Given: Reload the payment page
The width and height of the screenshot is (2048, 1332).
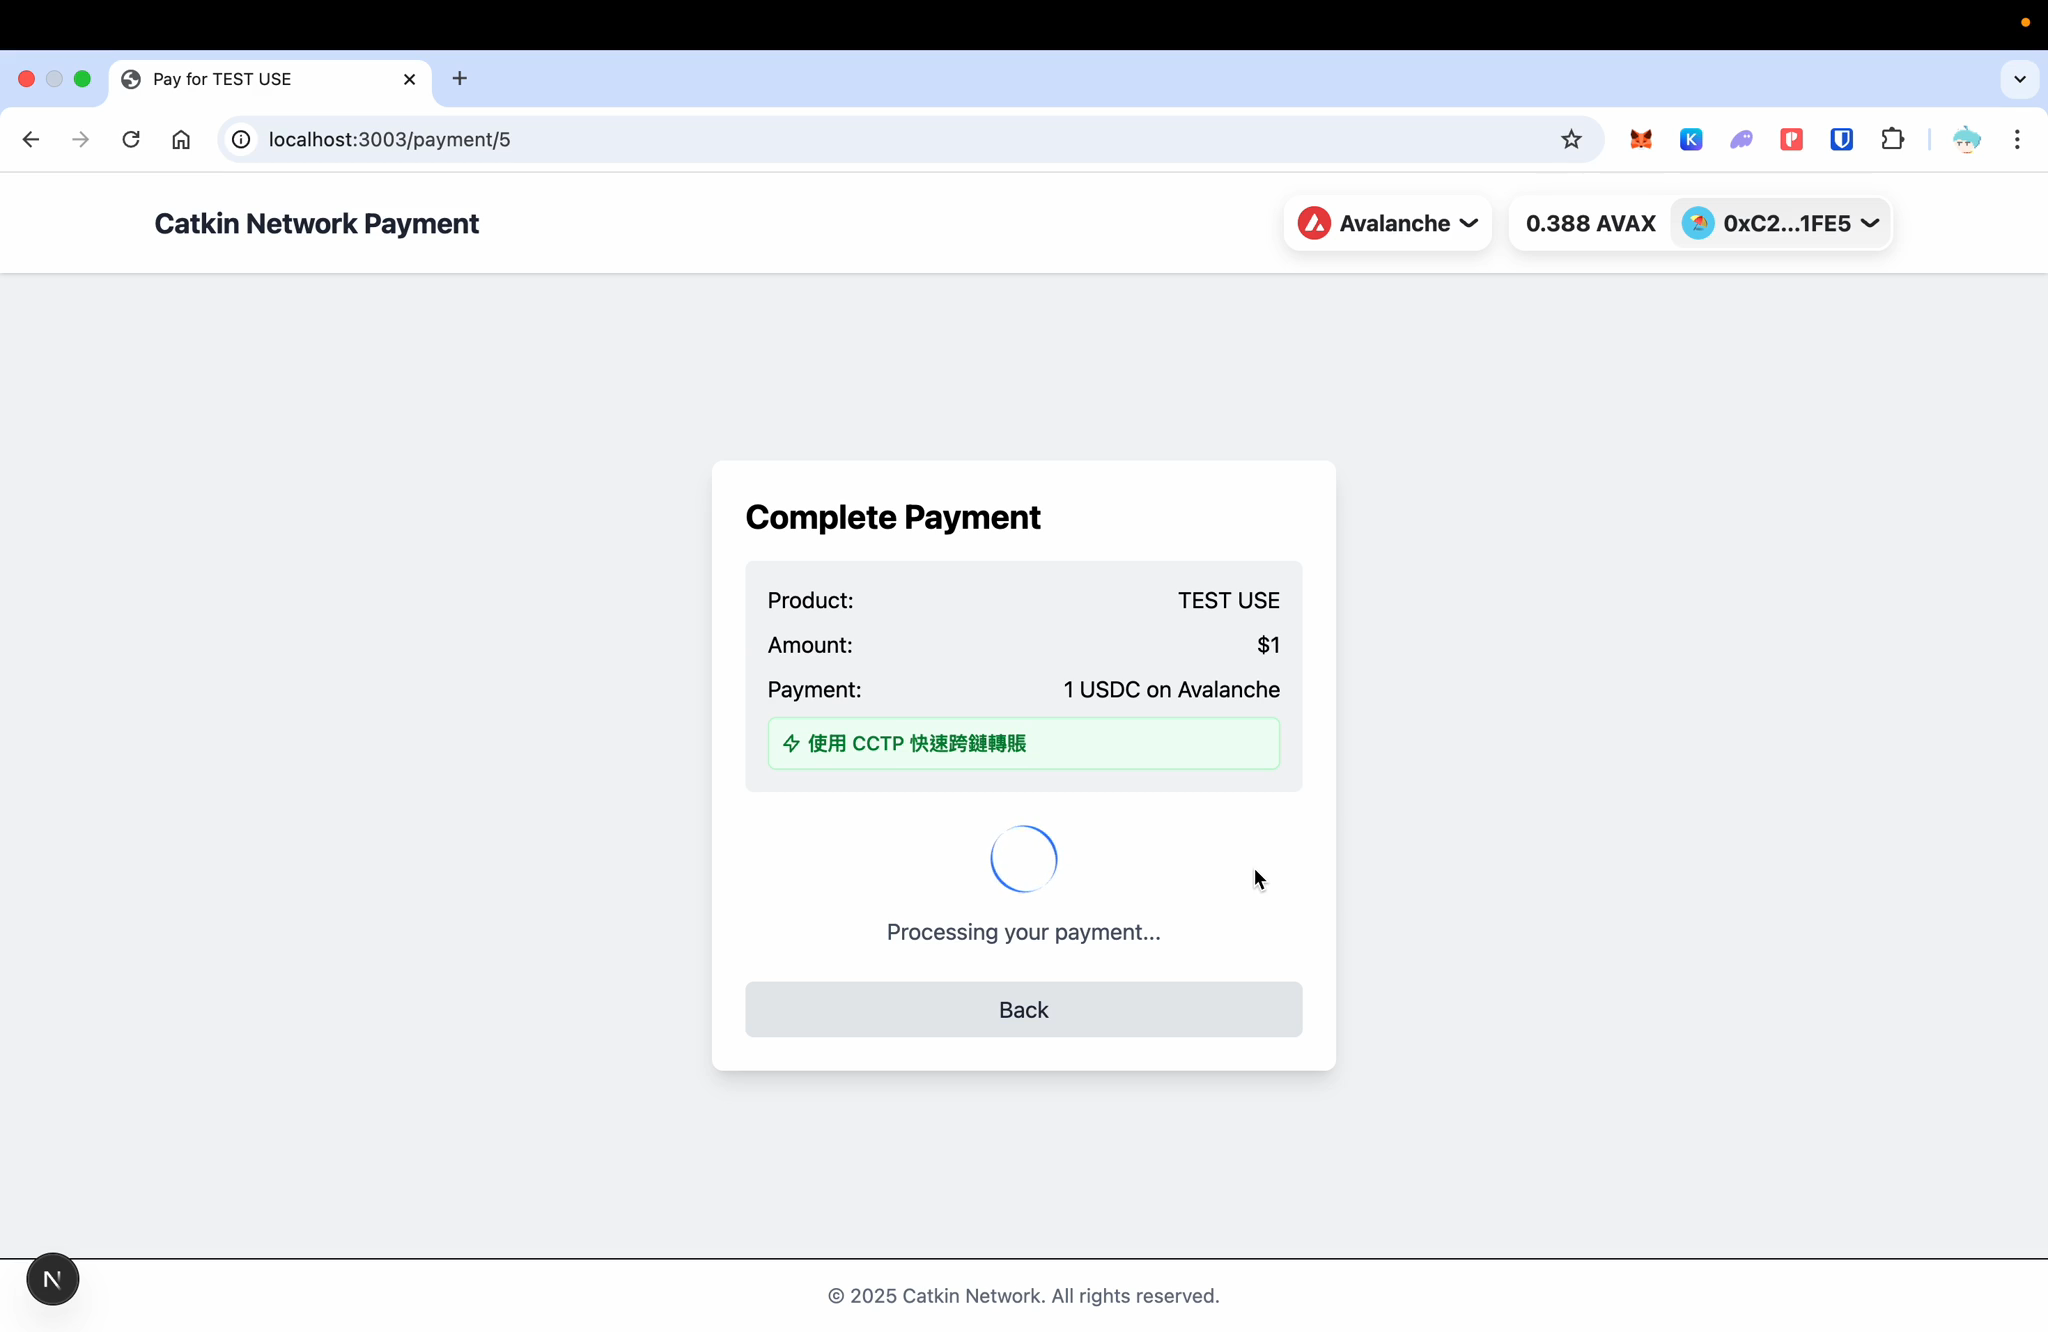Looking at the screenshot, I should (x=131, y=139).
